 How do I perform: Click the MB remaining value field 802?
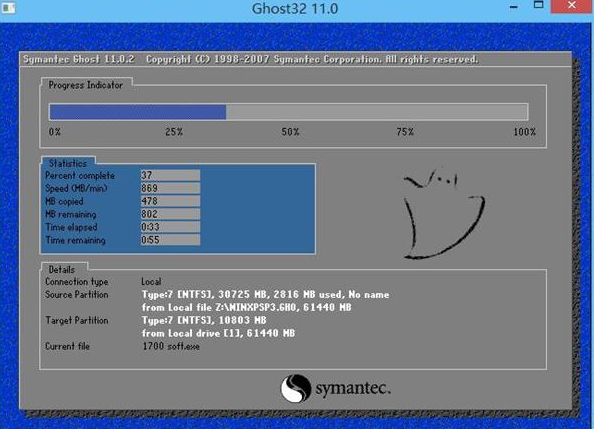(x=170, y=214)
